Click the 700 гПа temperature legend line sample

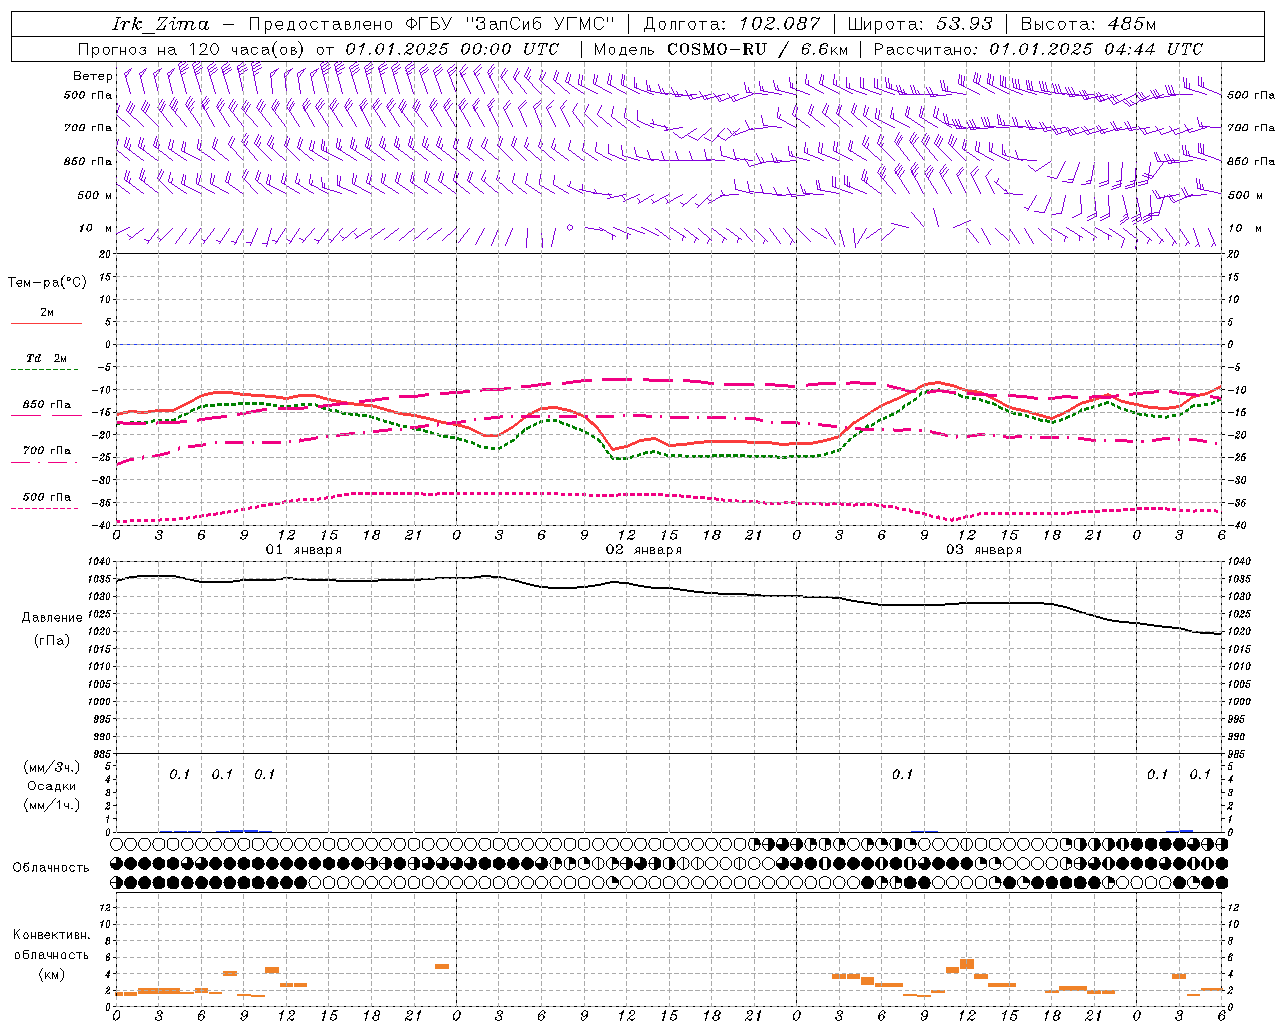46,461
